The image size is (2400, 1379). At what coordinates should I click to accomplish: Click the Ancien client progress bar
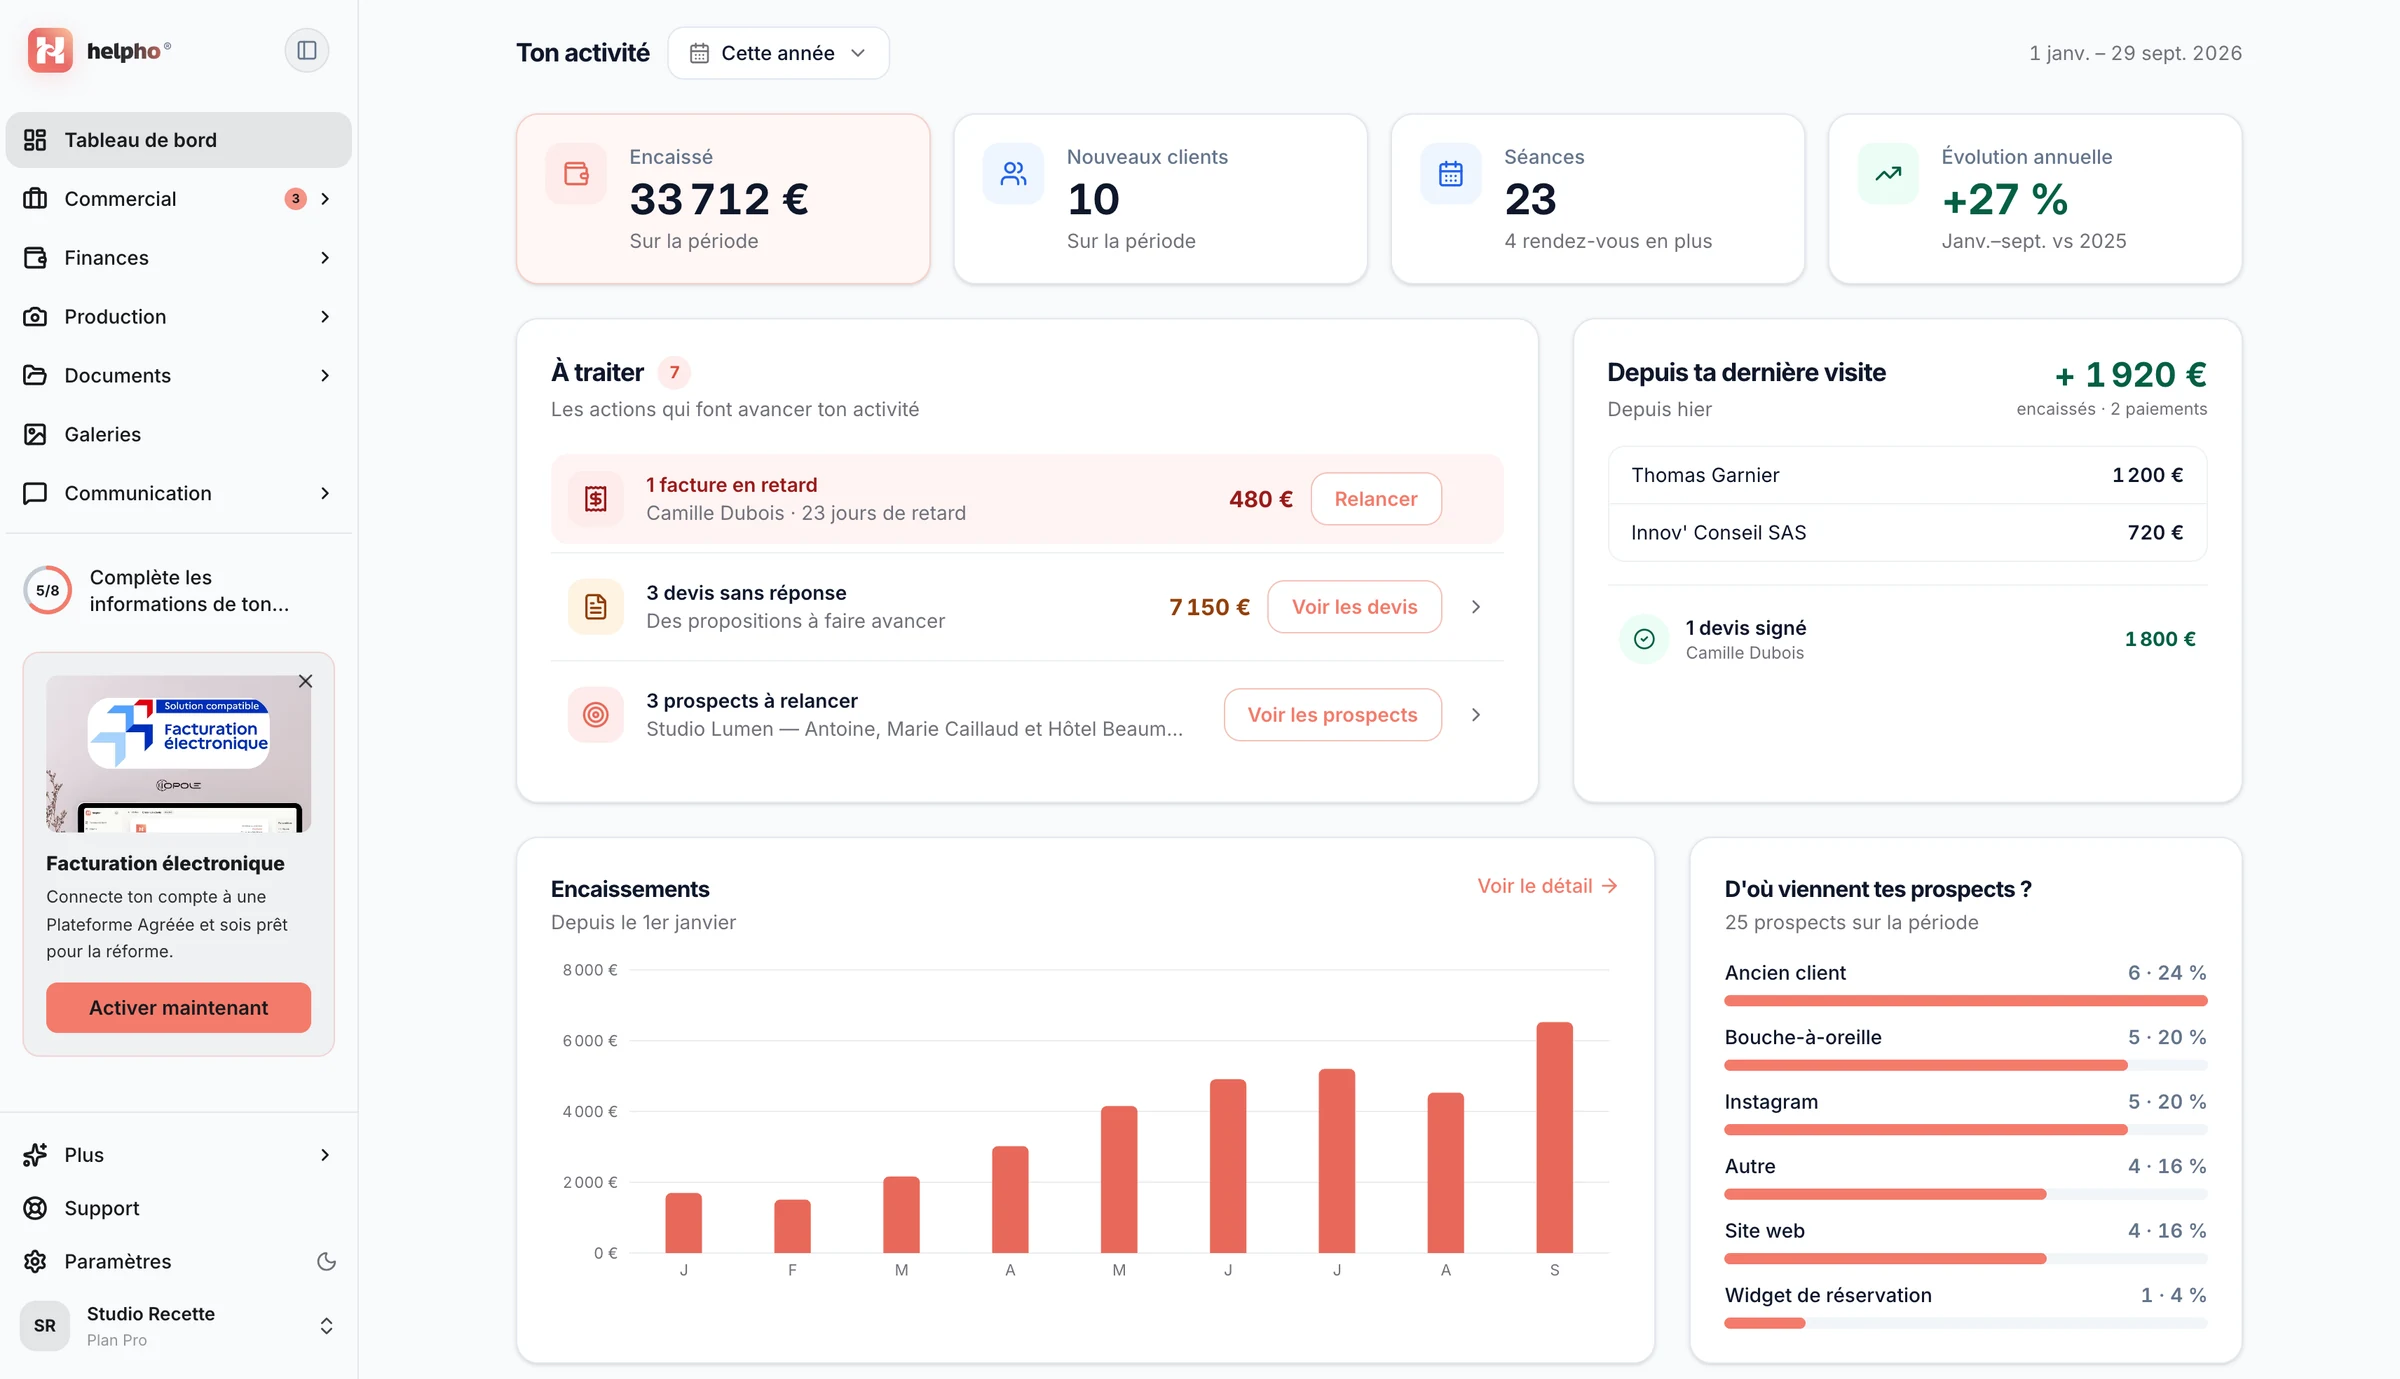coord(1965,1000)
